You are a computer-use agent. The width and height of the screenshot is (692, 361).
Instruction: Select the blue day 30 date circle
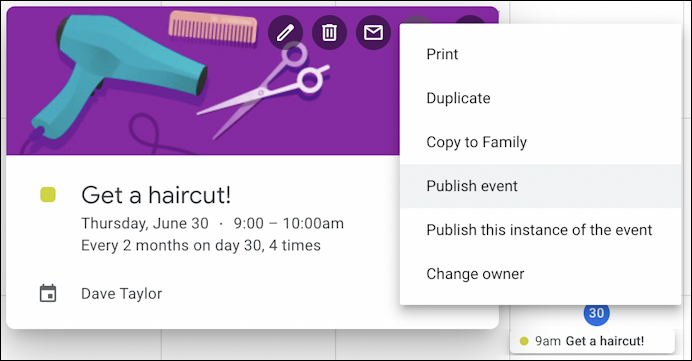tap(596, 313)
